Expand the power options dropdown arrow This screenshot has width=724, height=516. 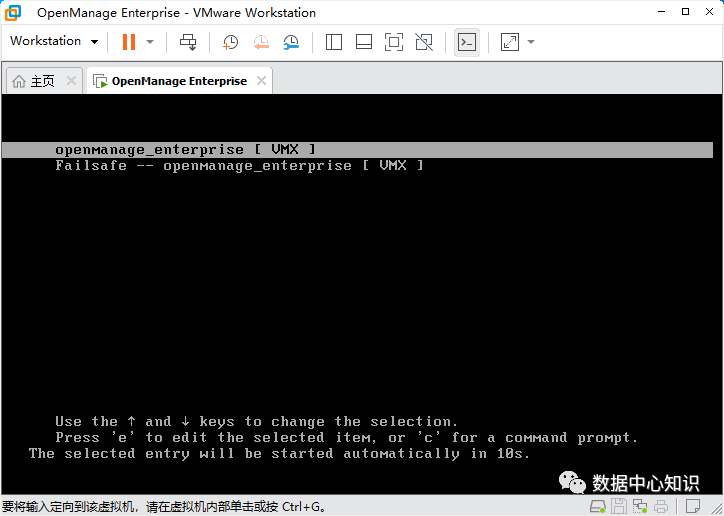[x=150, y=42]
